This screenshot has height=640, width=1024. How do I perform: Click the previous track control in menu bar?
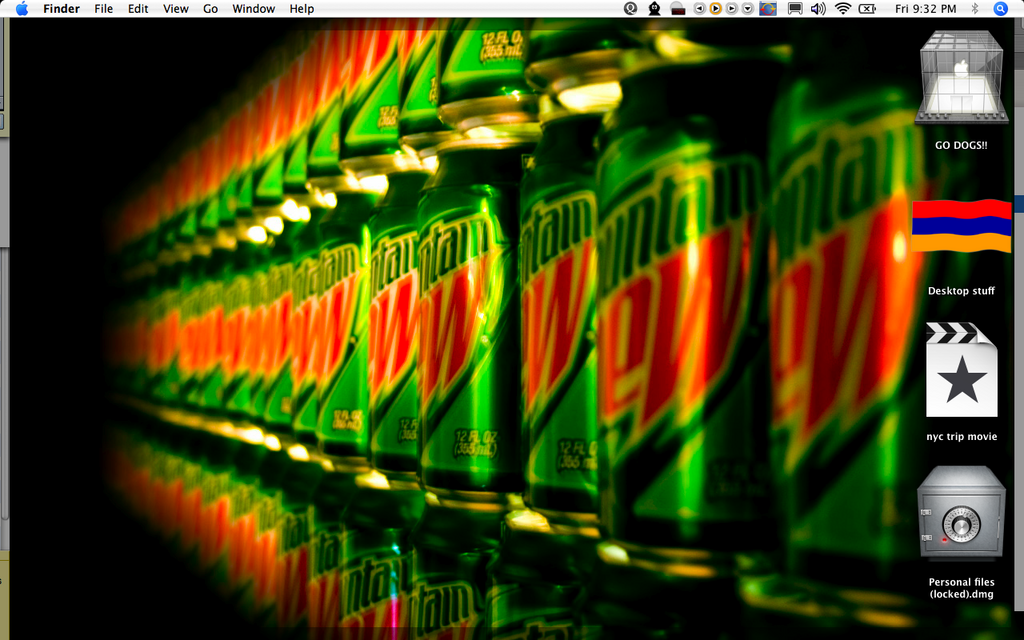pos(699,8)
